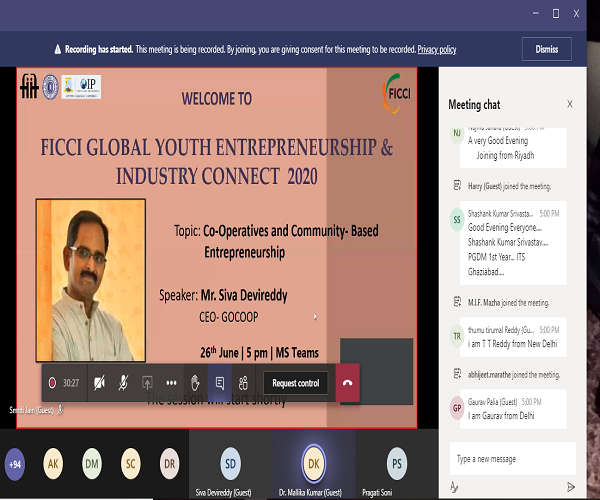600x500 pixels.
Task: Type a new message field
Action: (513, 458)
